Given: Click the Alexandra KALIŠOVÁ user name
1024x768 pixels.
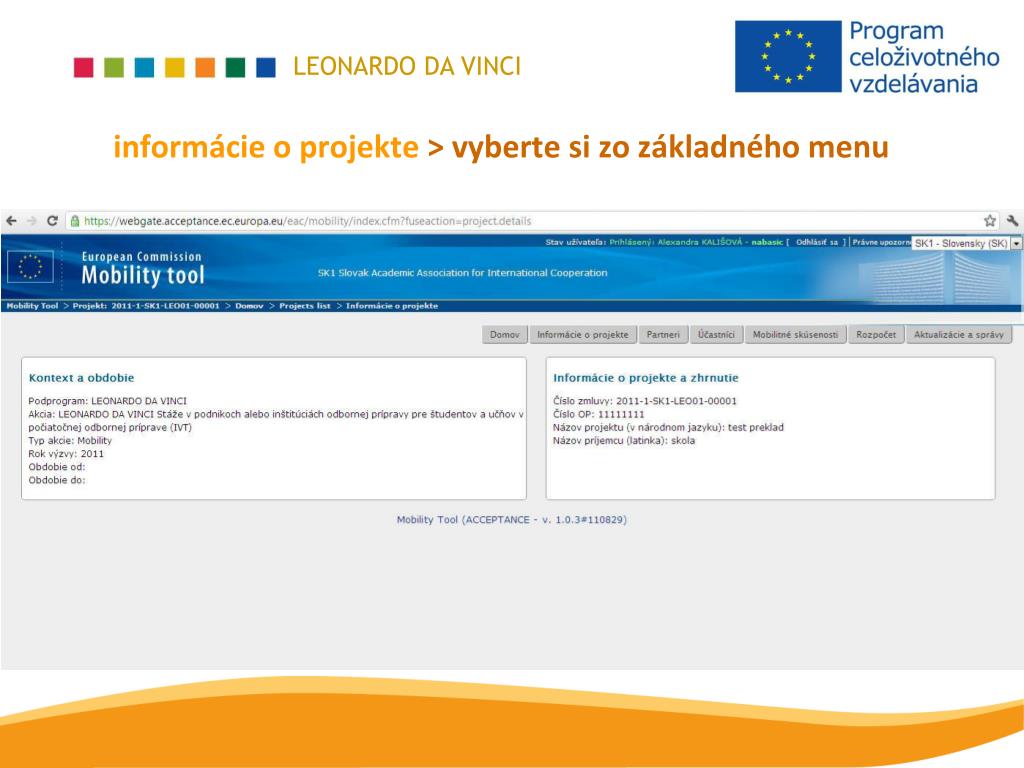Looking at the screenshot, I should coord(699,242).
